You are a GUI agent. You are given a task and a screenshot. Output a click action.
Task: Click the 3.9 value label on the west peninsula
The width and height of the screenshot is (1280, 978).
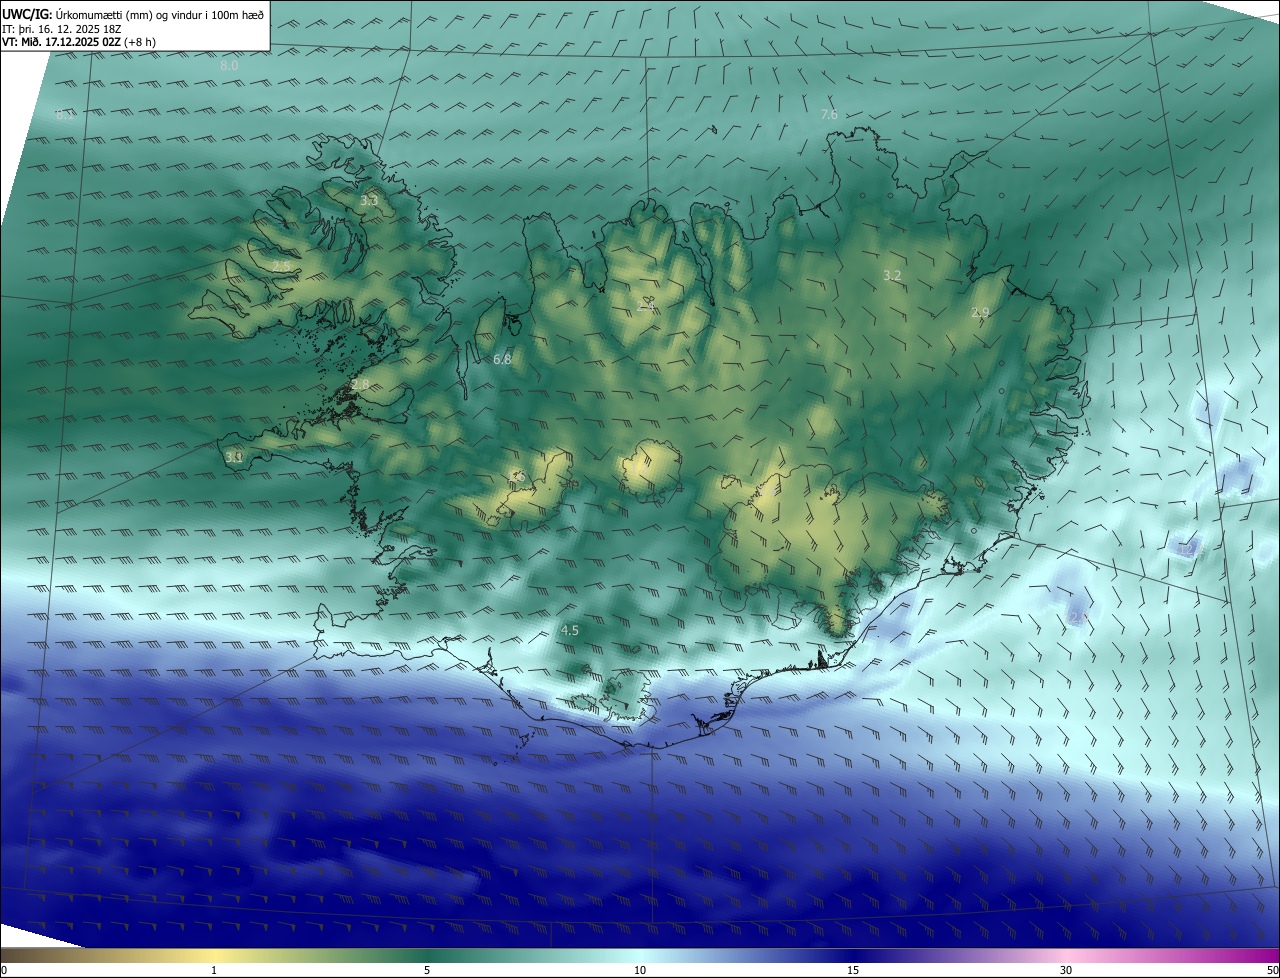pyautogui.click(x=234, y=457)
